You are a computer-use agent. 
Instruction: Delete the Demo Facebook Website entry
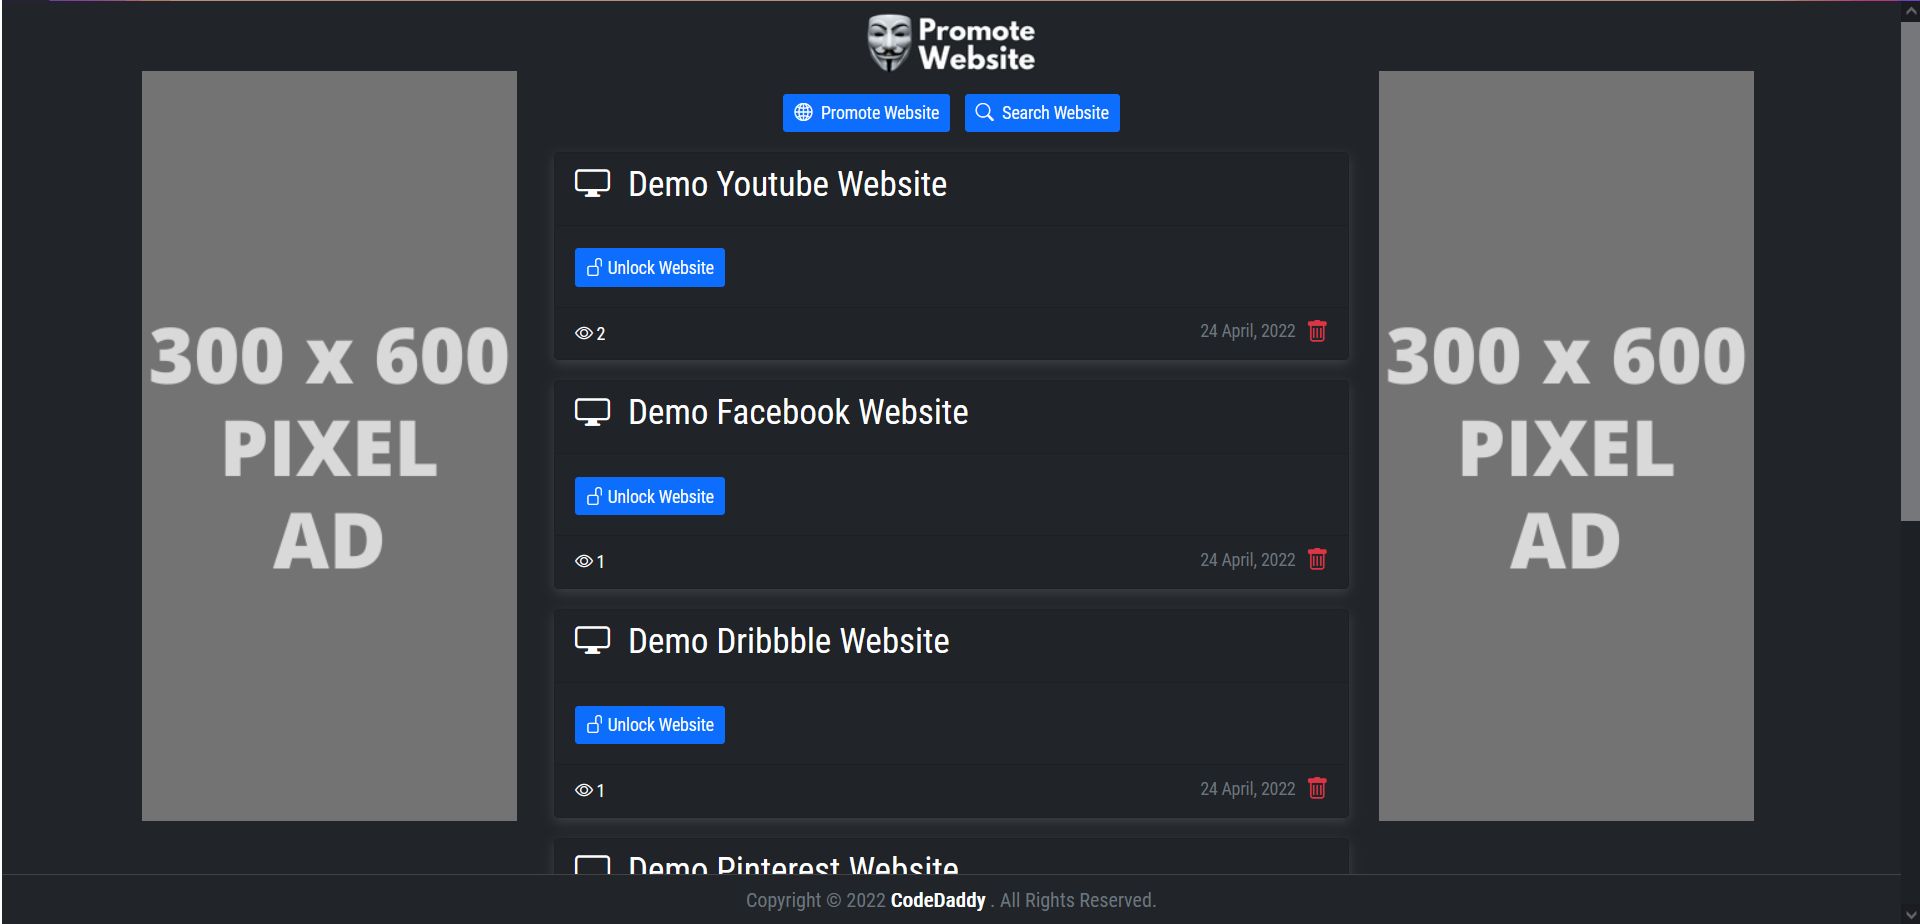(x=1317, y=559)
